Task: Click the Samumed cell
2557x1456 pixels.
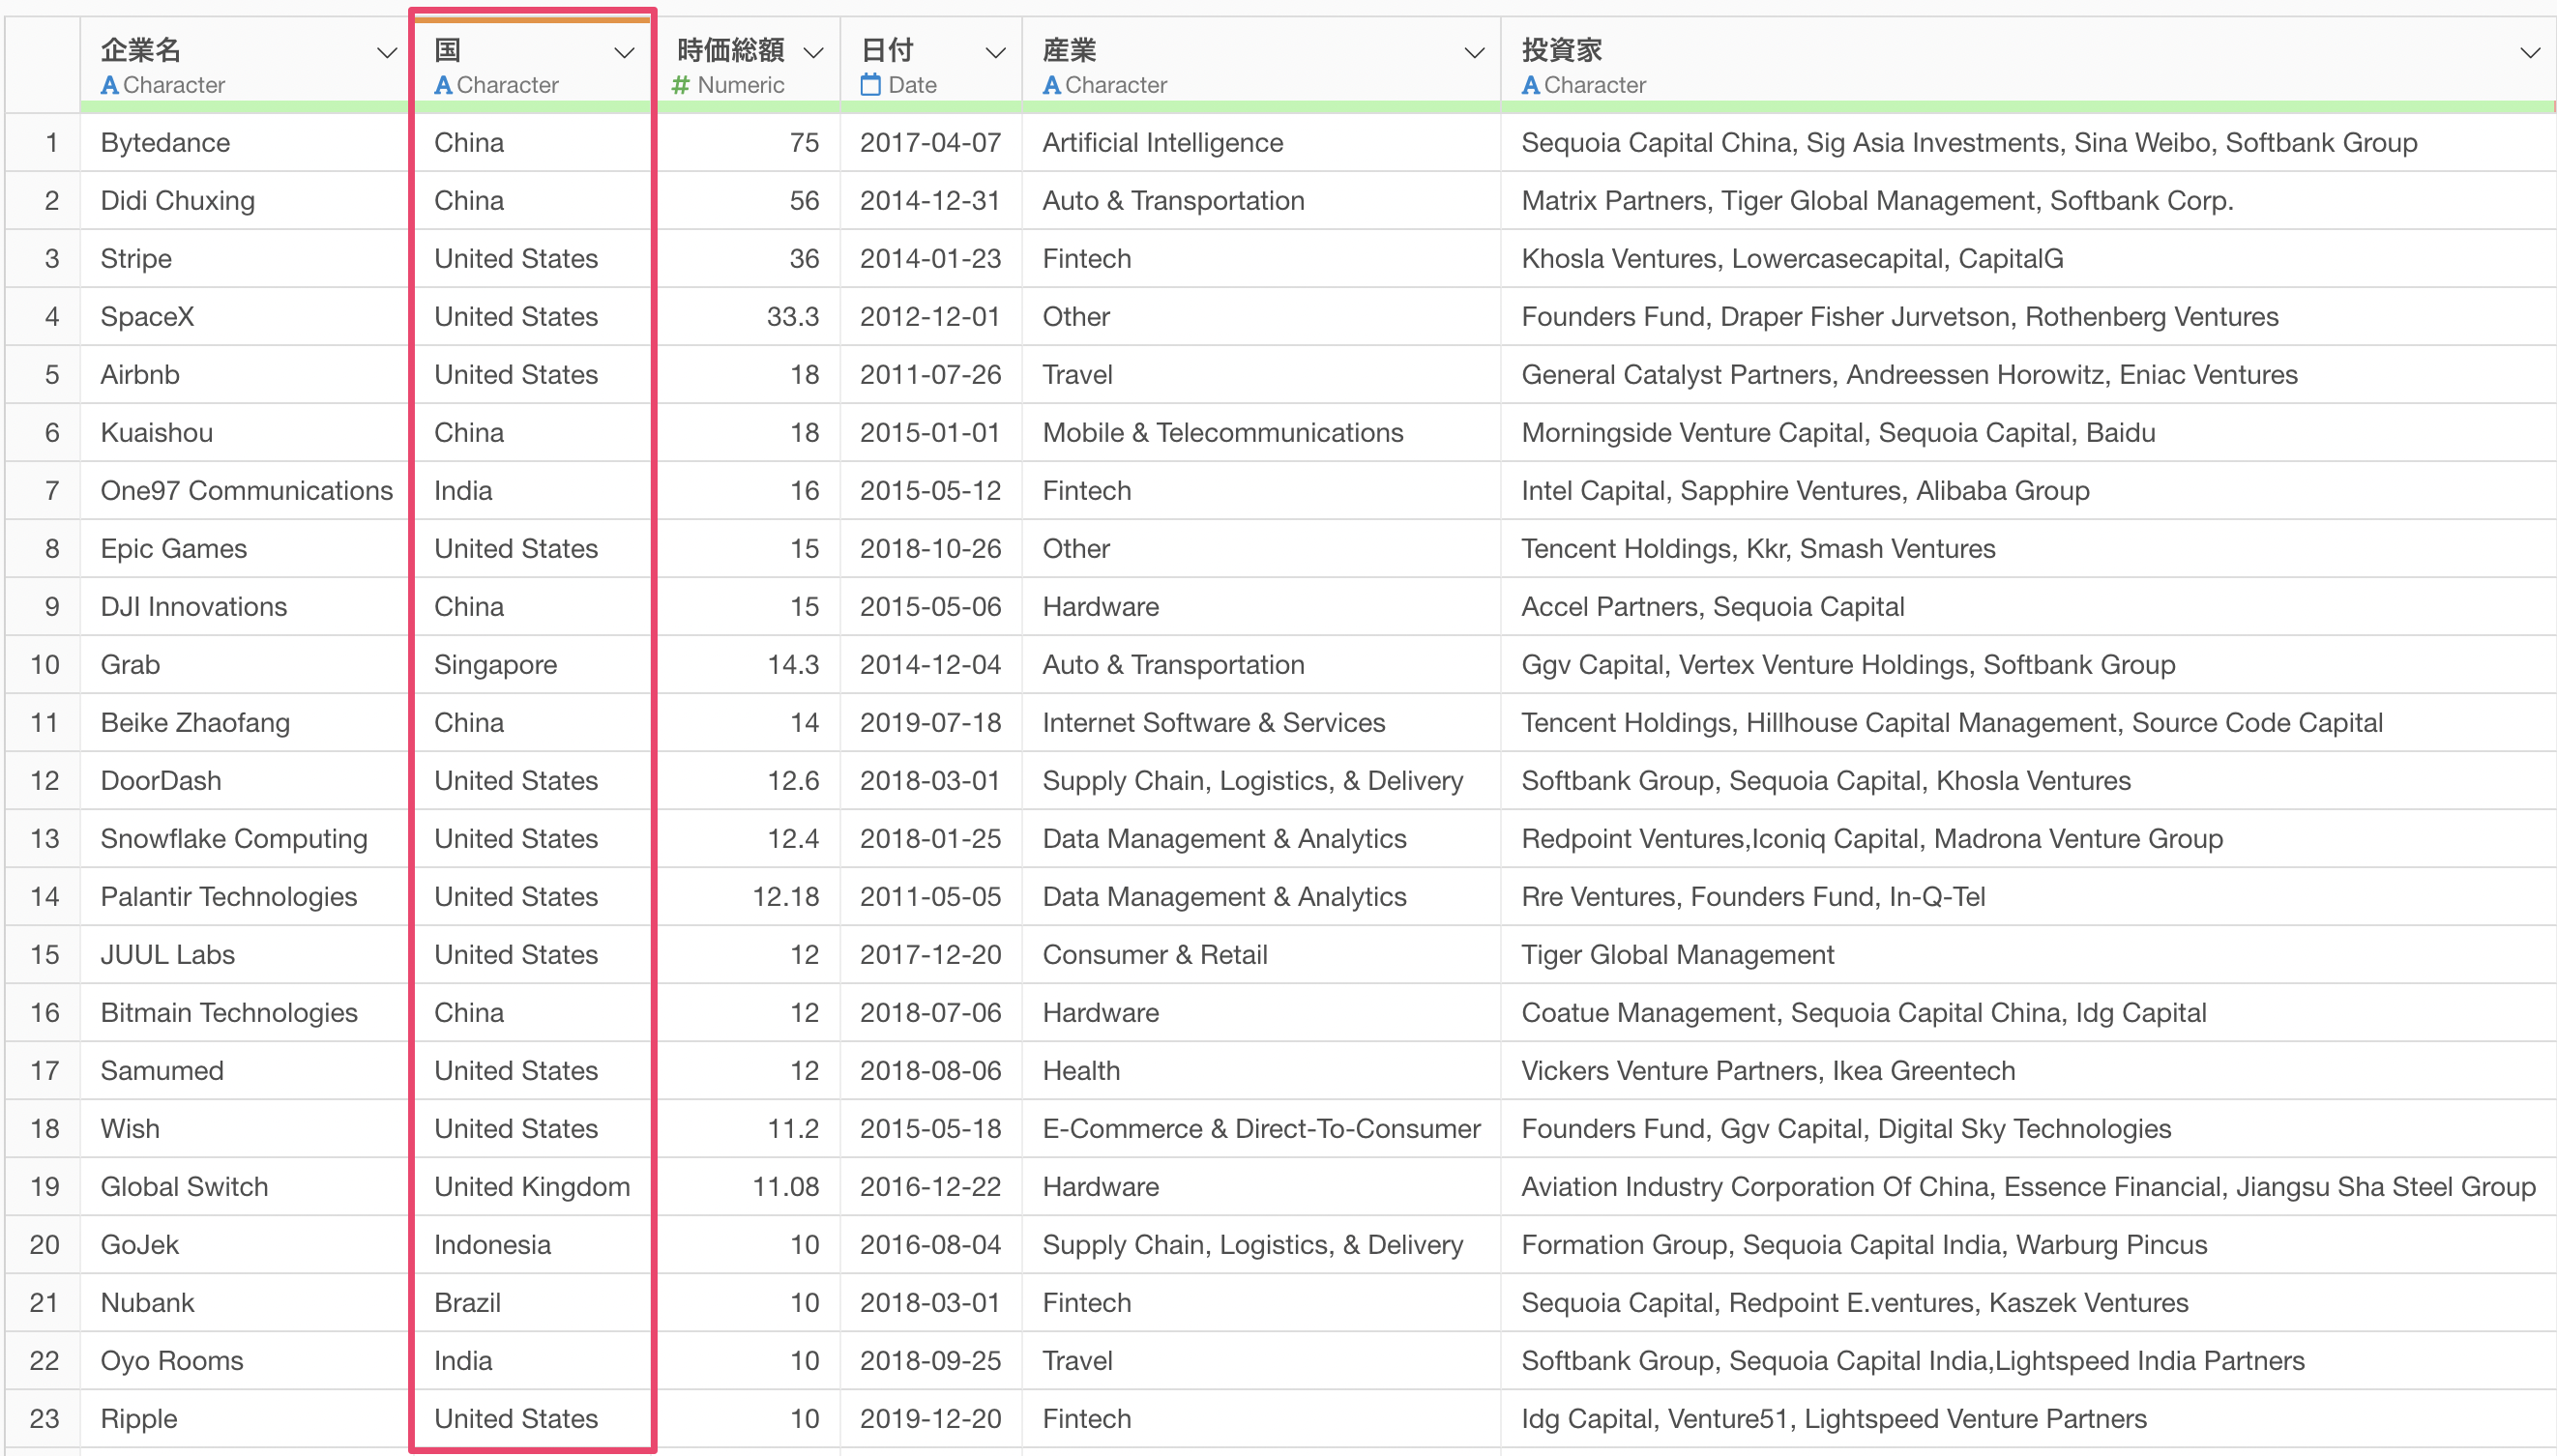Action: (245, 1071)
